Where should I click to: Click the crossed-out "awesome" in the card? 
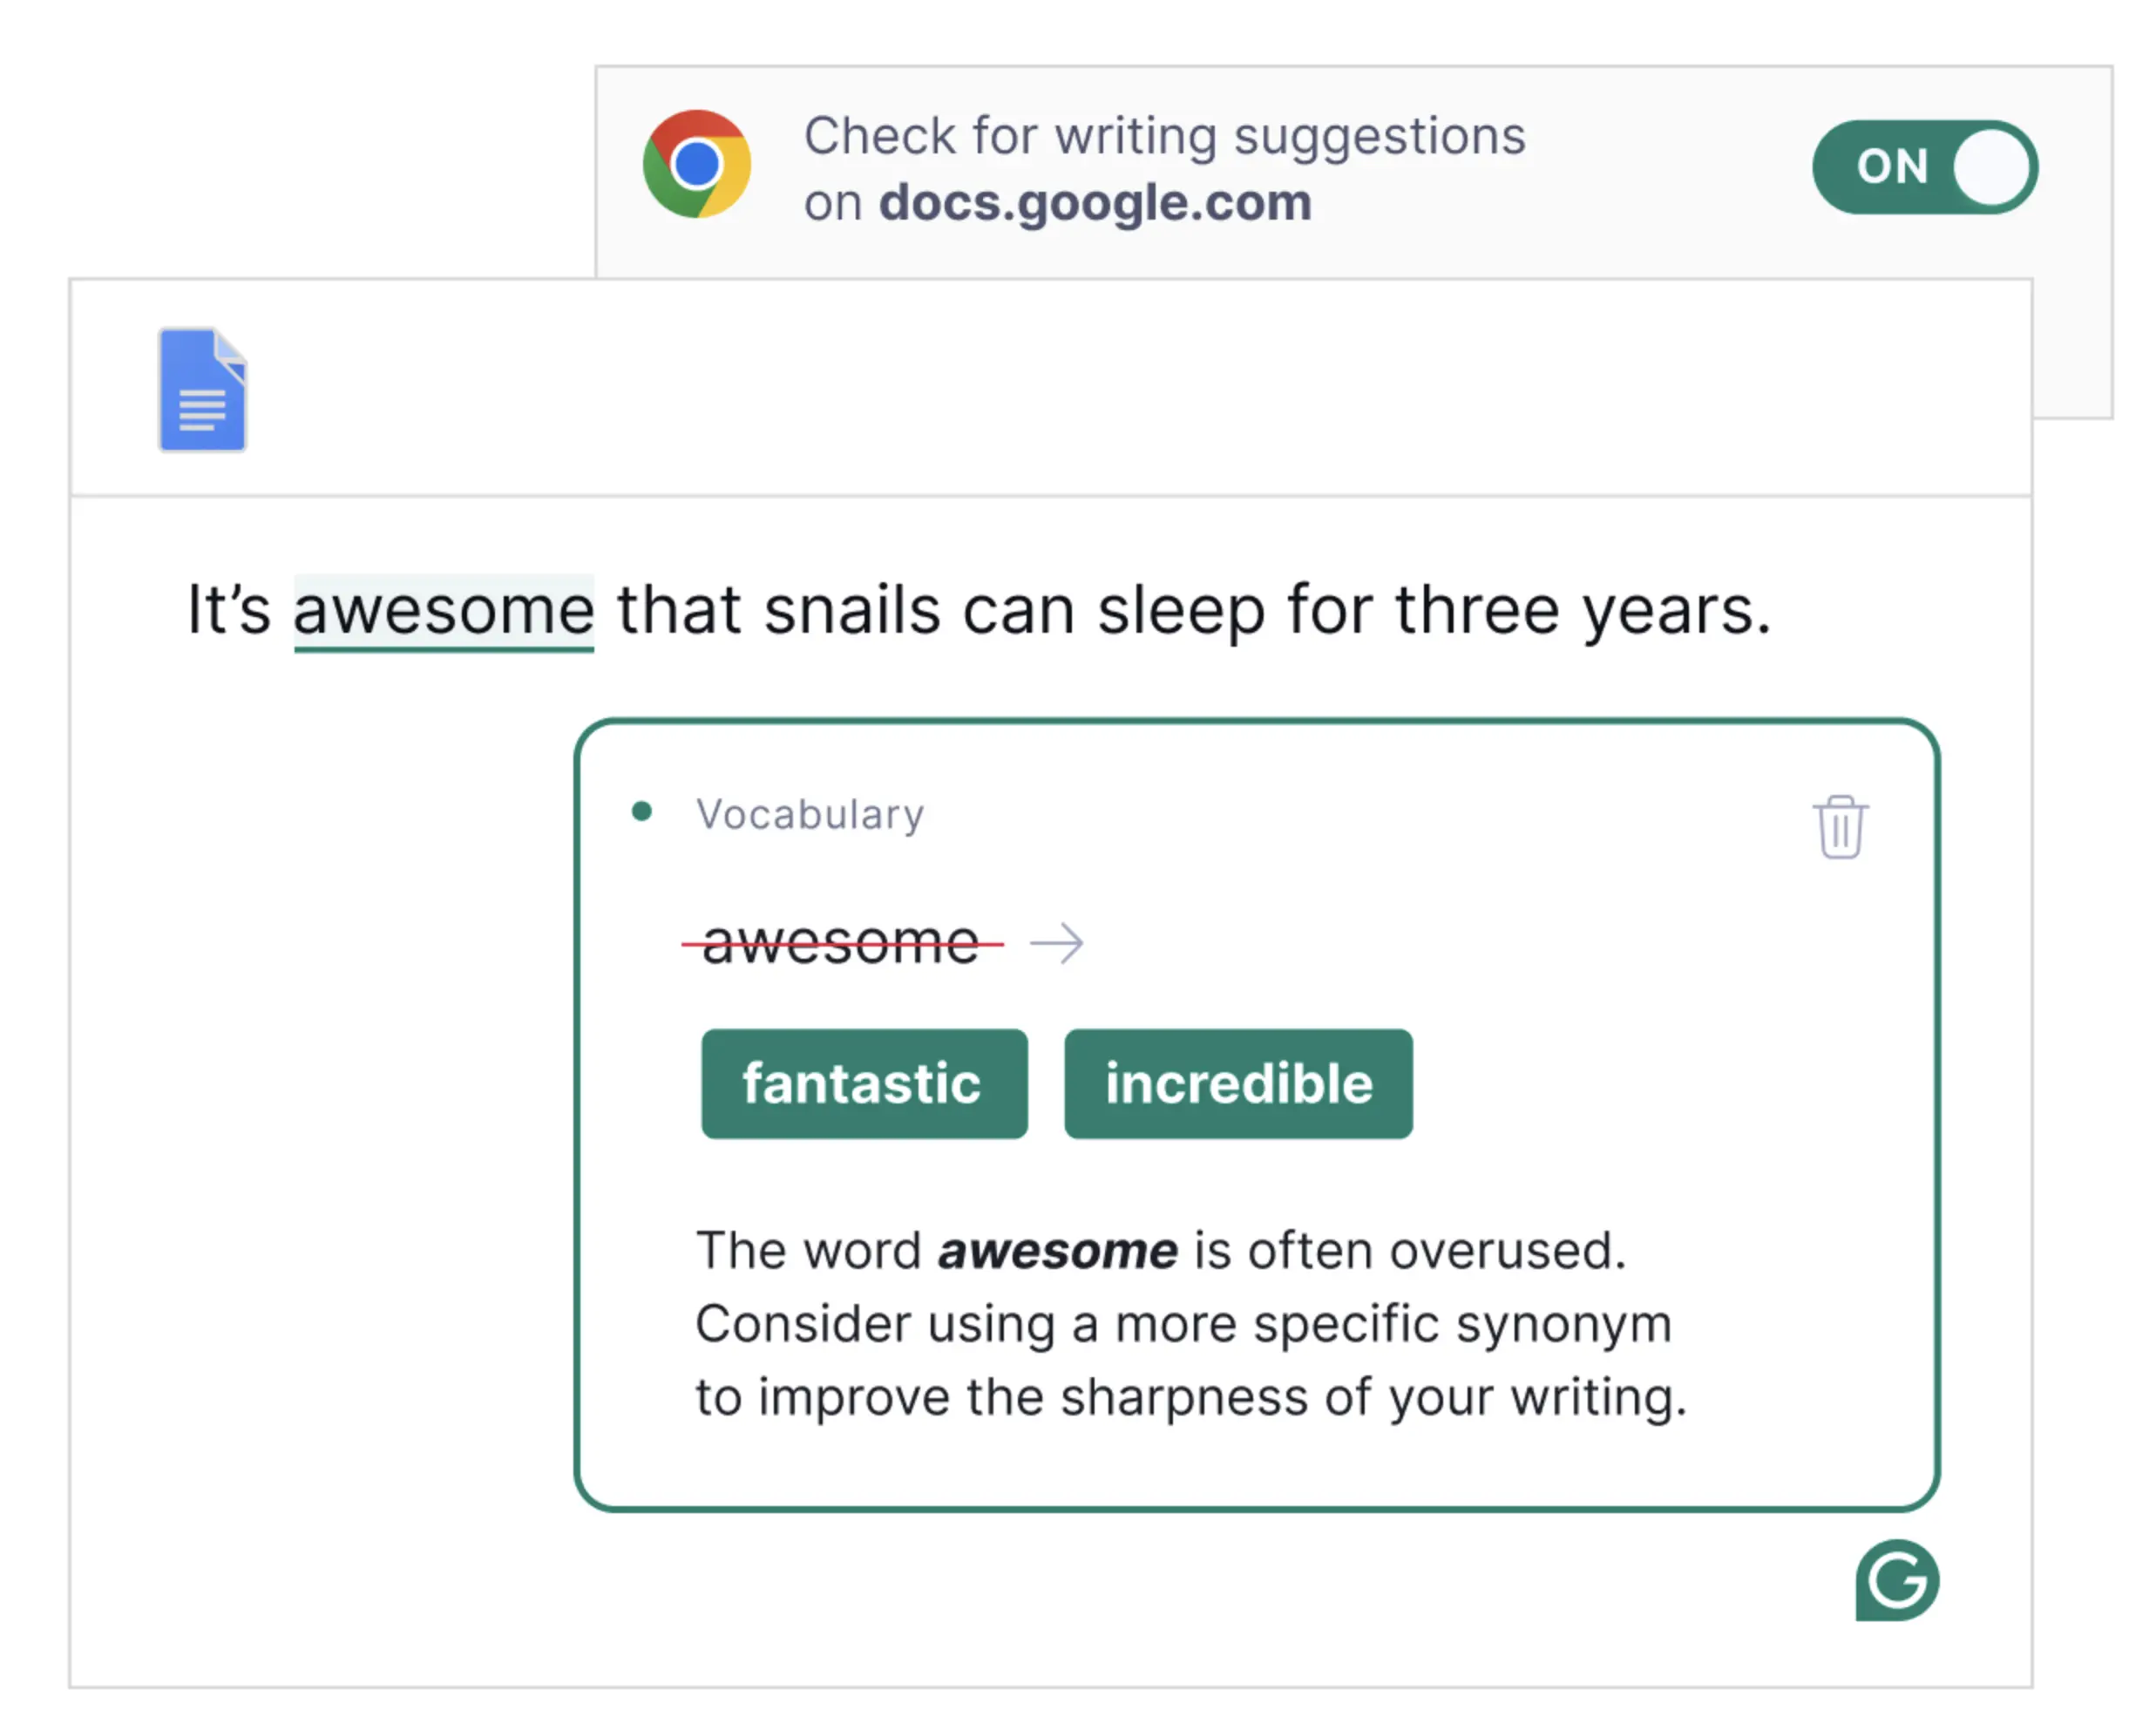tap(841, 943)
